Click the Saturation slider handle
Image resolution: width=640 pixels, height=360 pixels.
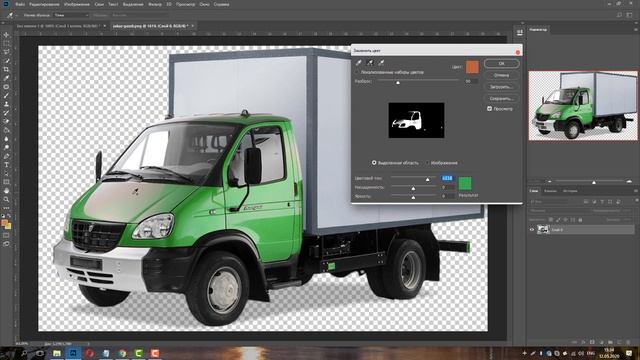click(413, 188)
